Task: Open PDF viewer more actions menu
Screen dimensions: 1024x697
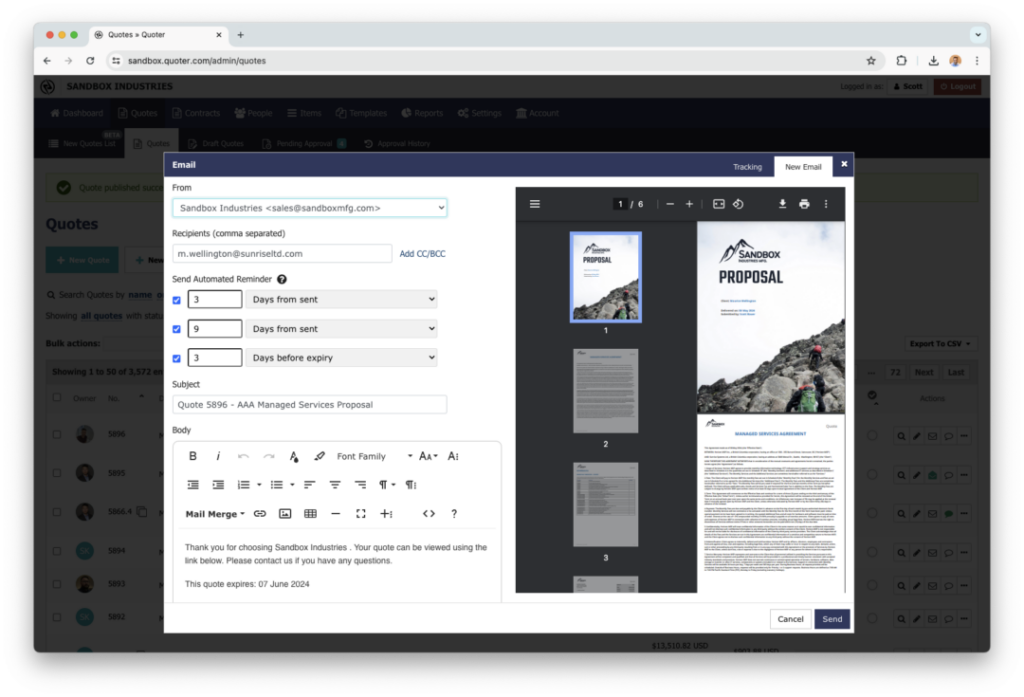Action: point(826,204)
